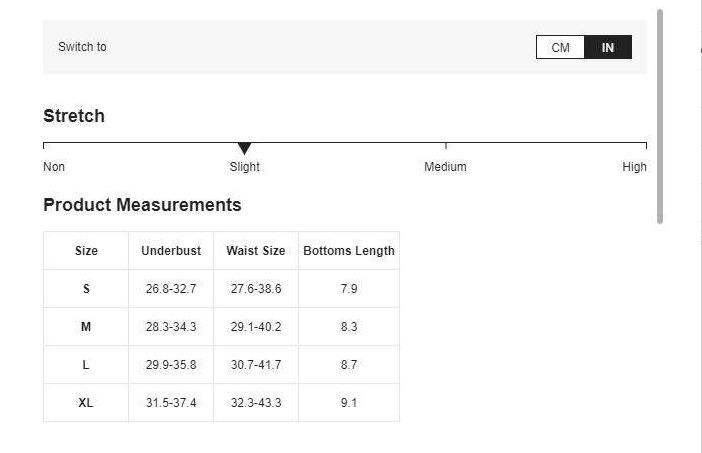Click the Waist Size column header
Image resolution: width=702 pixels, height=453 pixels.
(x=256, y=251)
